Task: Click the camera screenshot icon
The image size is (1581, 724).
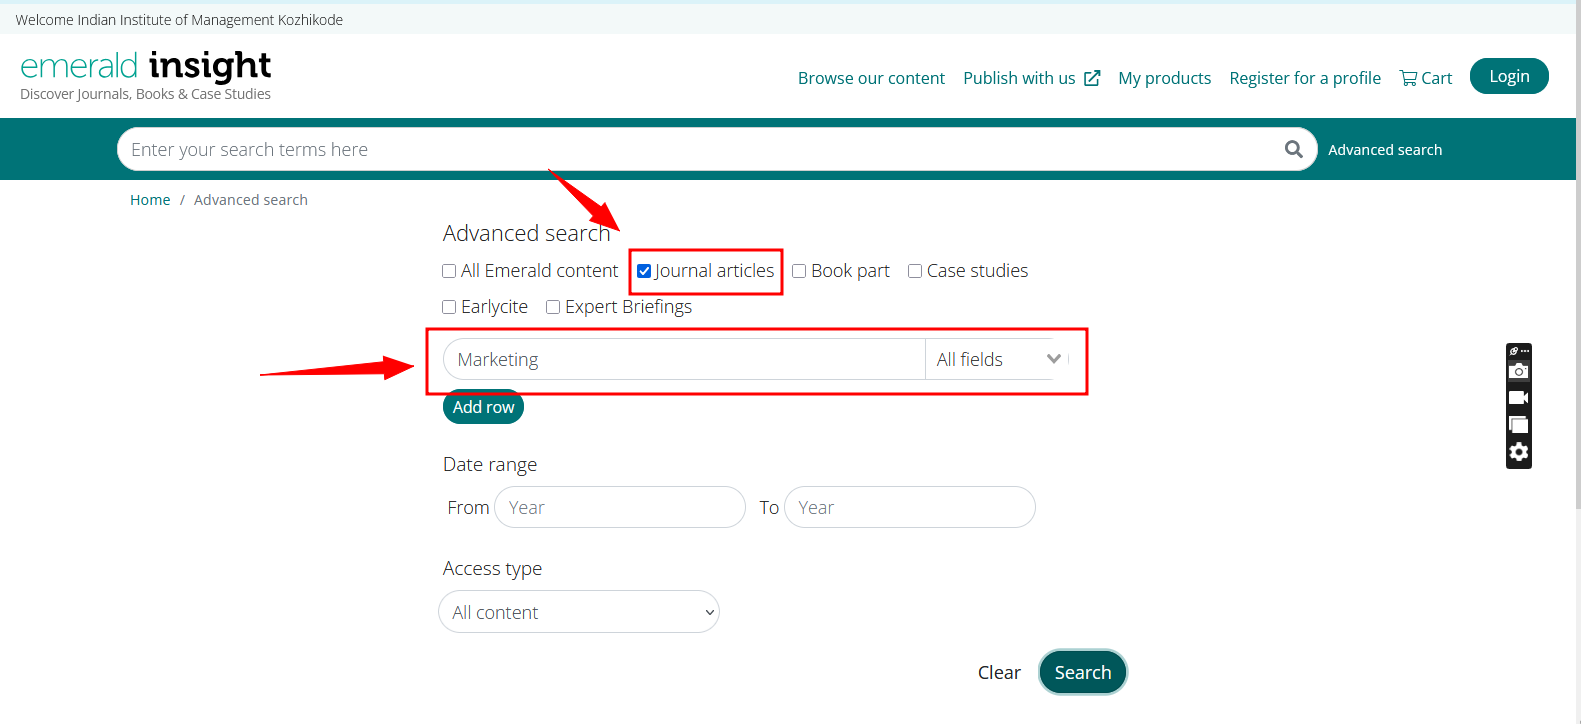Action: point(1518,371)
